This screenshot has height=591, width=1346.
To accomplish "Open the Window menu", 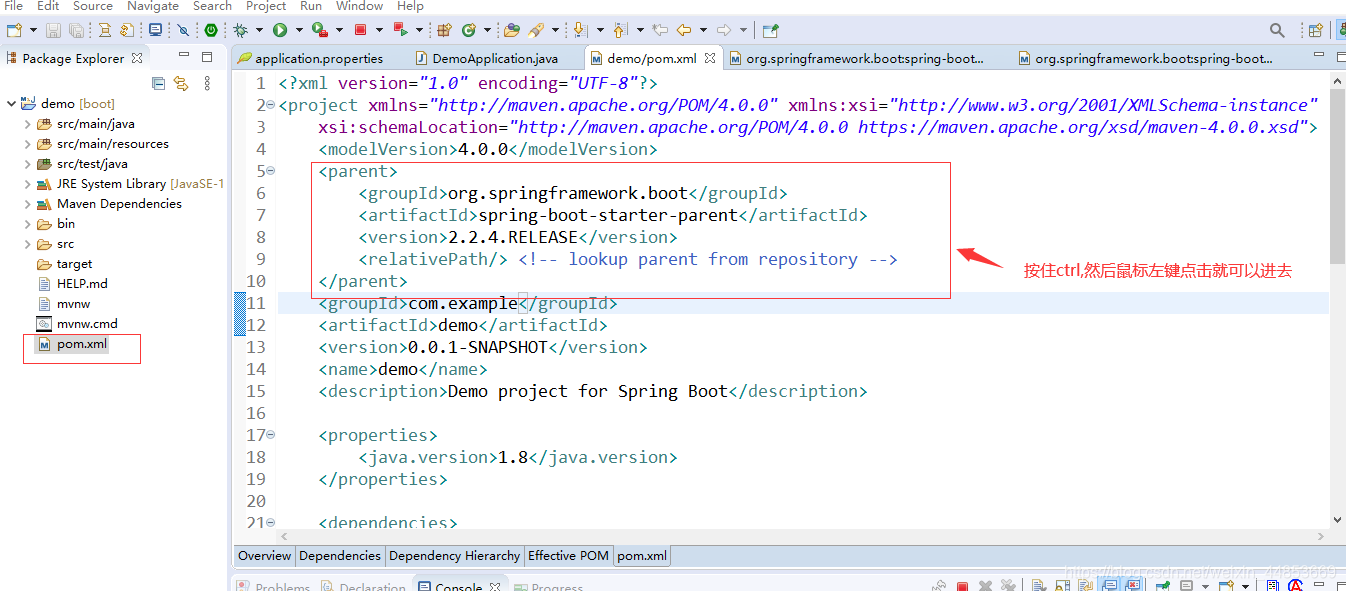I will 359,6.
